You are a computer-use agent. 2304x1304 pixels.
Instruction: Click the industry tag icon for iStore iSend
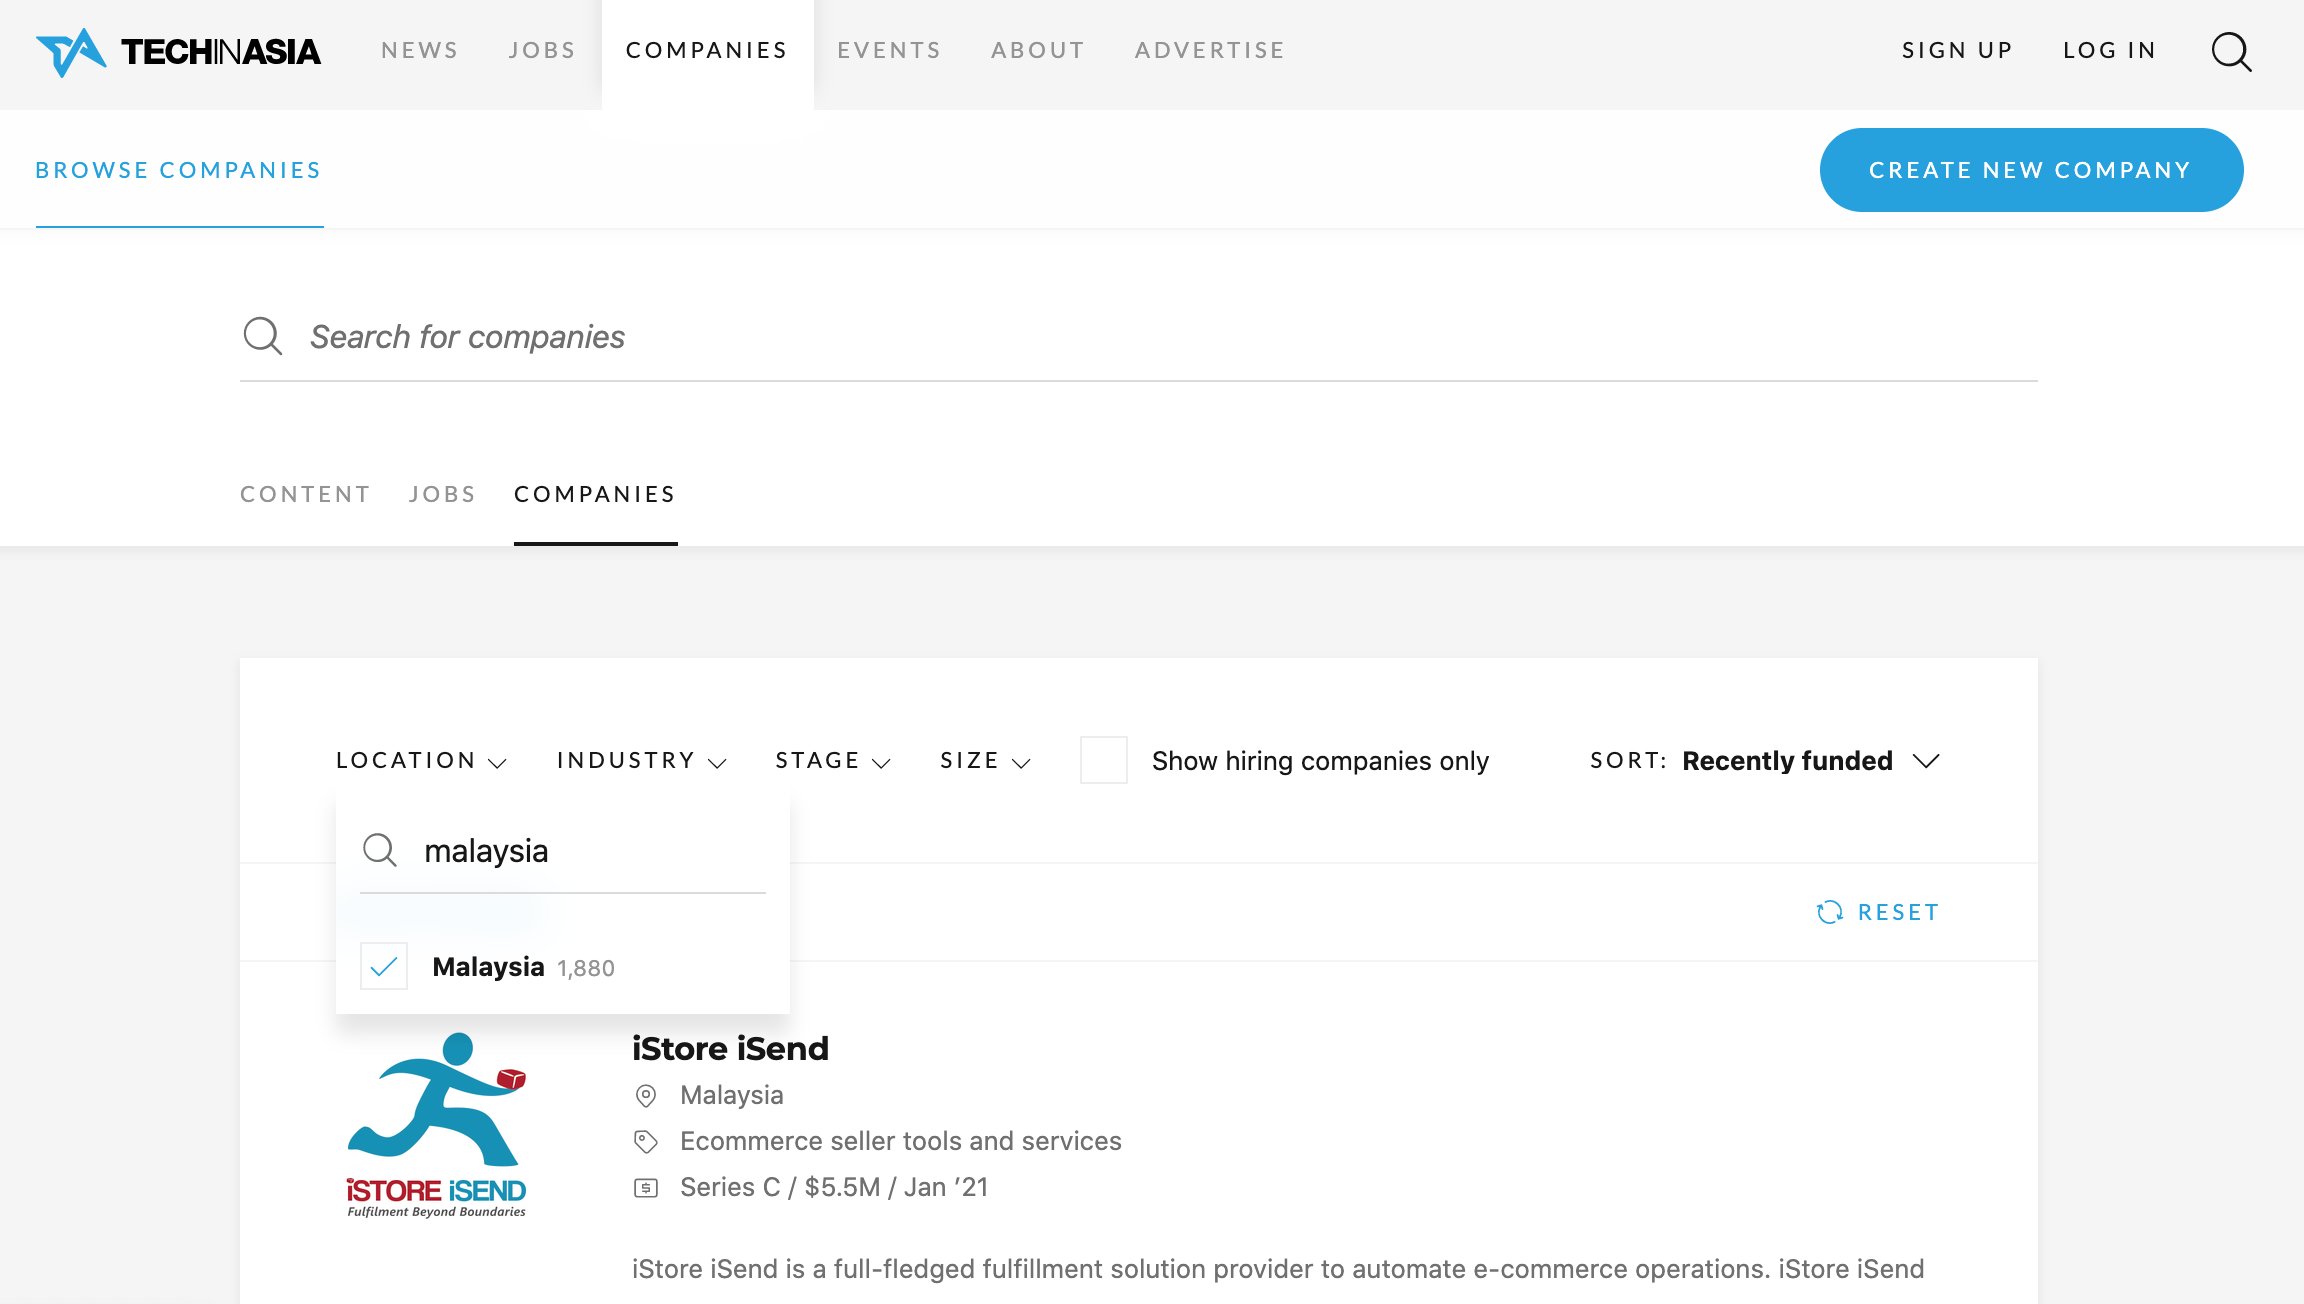pyautogui.click(x=646, y=1142)
